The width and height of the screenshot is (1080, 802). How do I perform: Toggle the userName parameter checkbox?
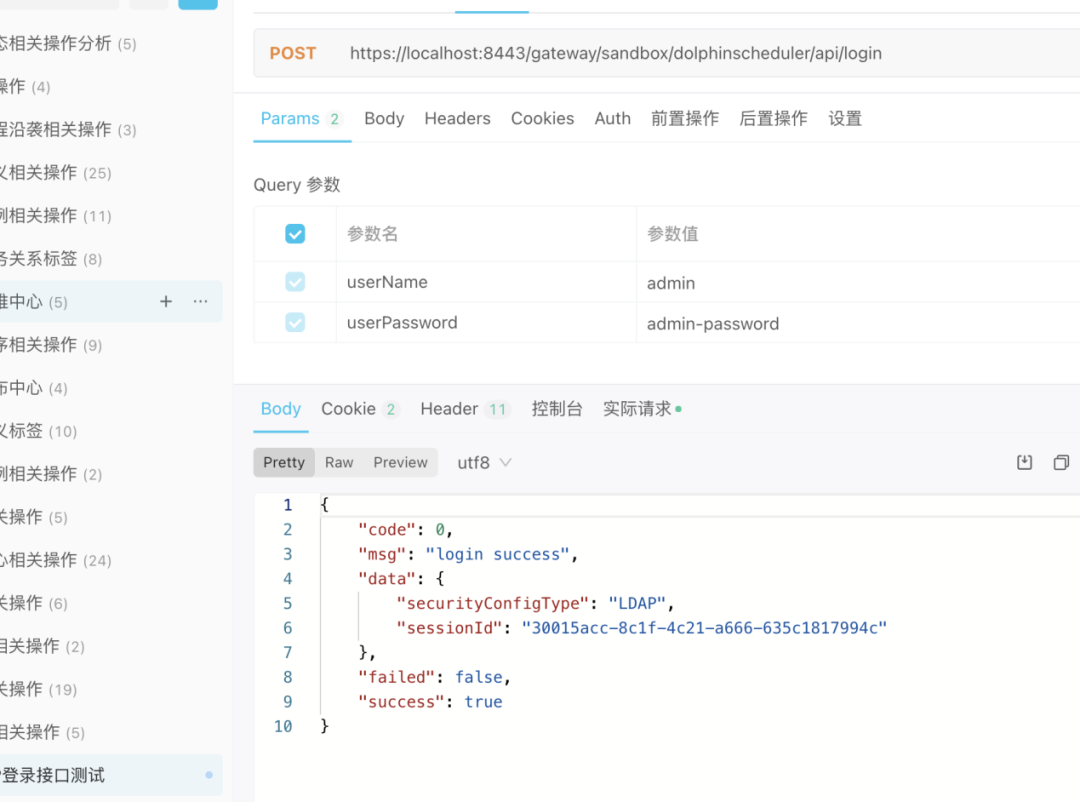tap(295, 282)
